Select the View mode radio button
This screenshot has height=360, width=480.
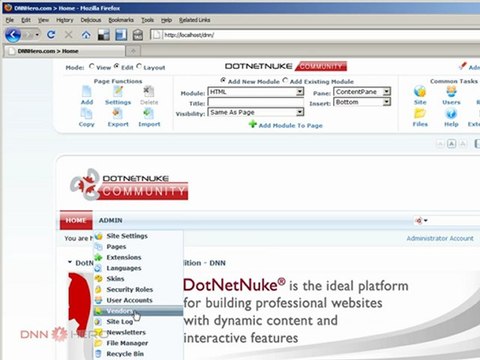coord(92,66)
